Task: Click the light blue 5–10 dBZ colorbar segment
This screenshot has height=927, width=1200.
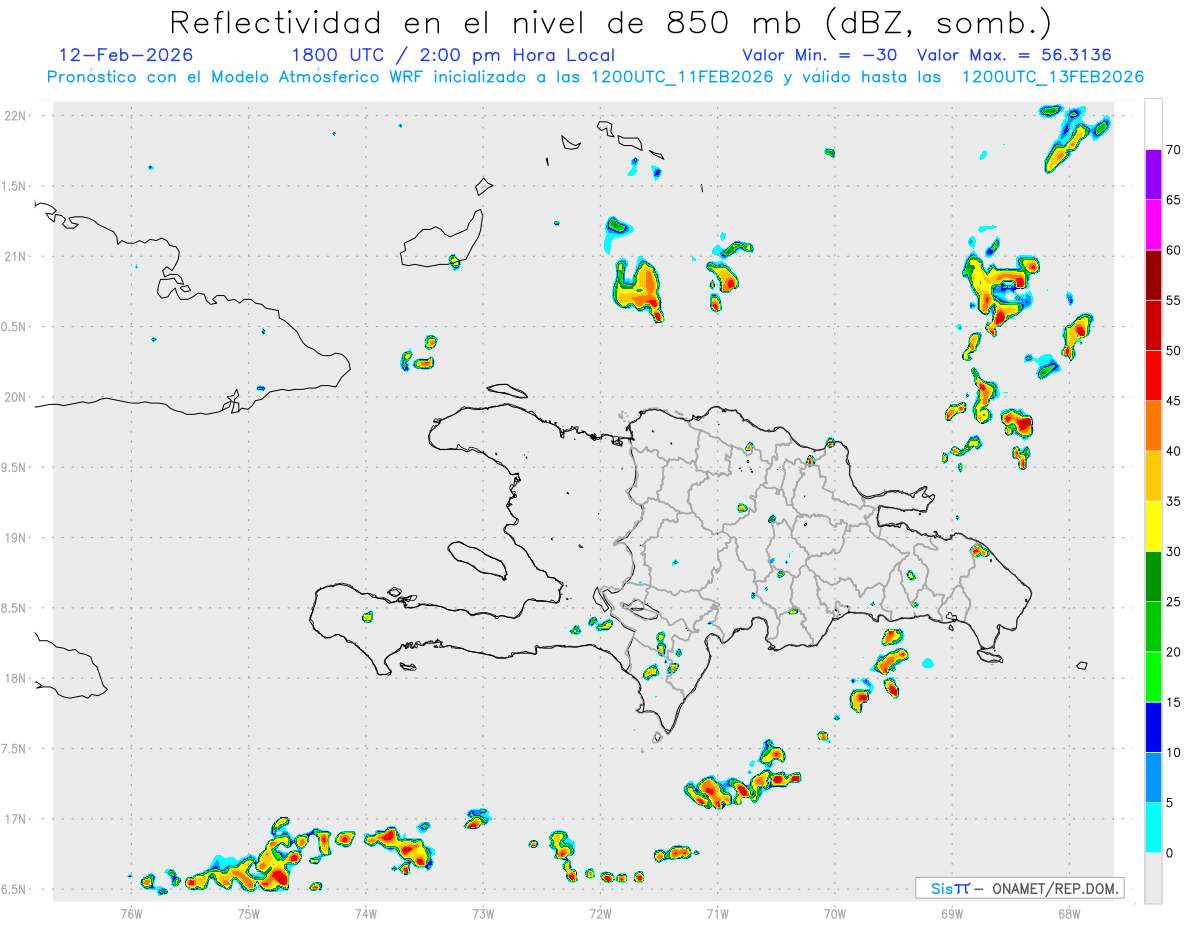Action: (1153, 777)
